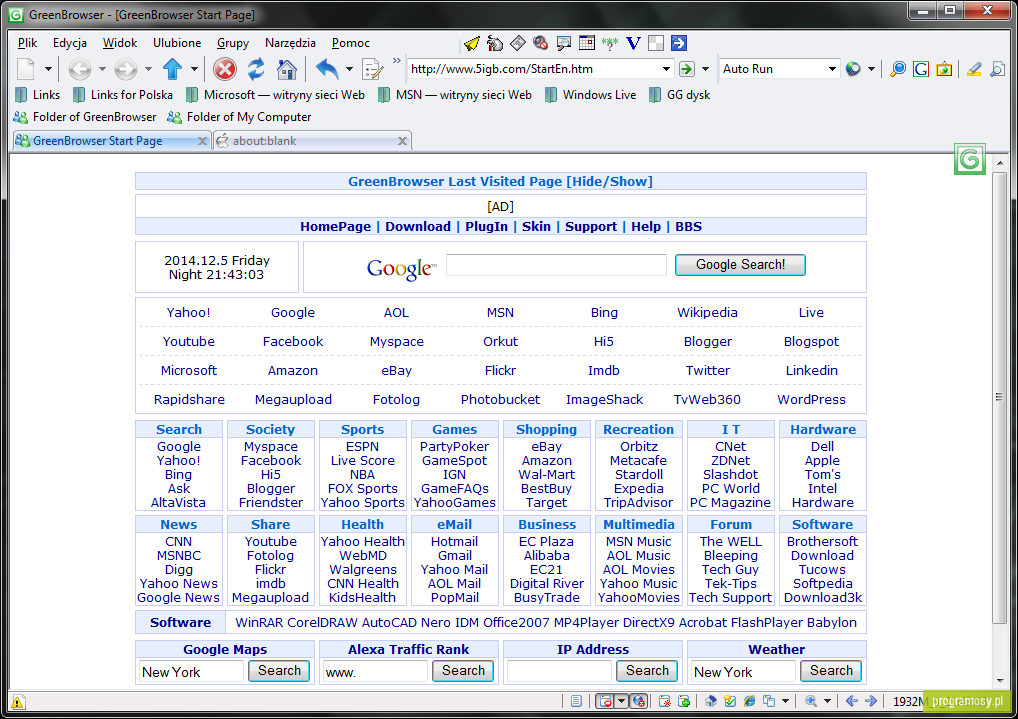Viewport: 1018px width, 719px height.
Task: Open the Softpedia link under Software
Action: click(x=823, y=583)
